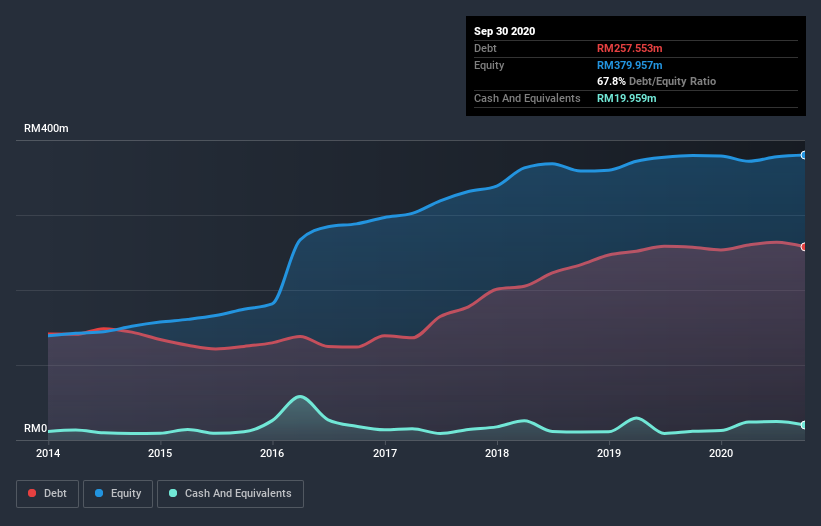The width and height of the screenshot is (821, 526).
Task: Select the Cash end-of-line data point marker
Action: coord(804,425)
